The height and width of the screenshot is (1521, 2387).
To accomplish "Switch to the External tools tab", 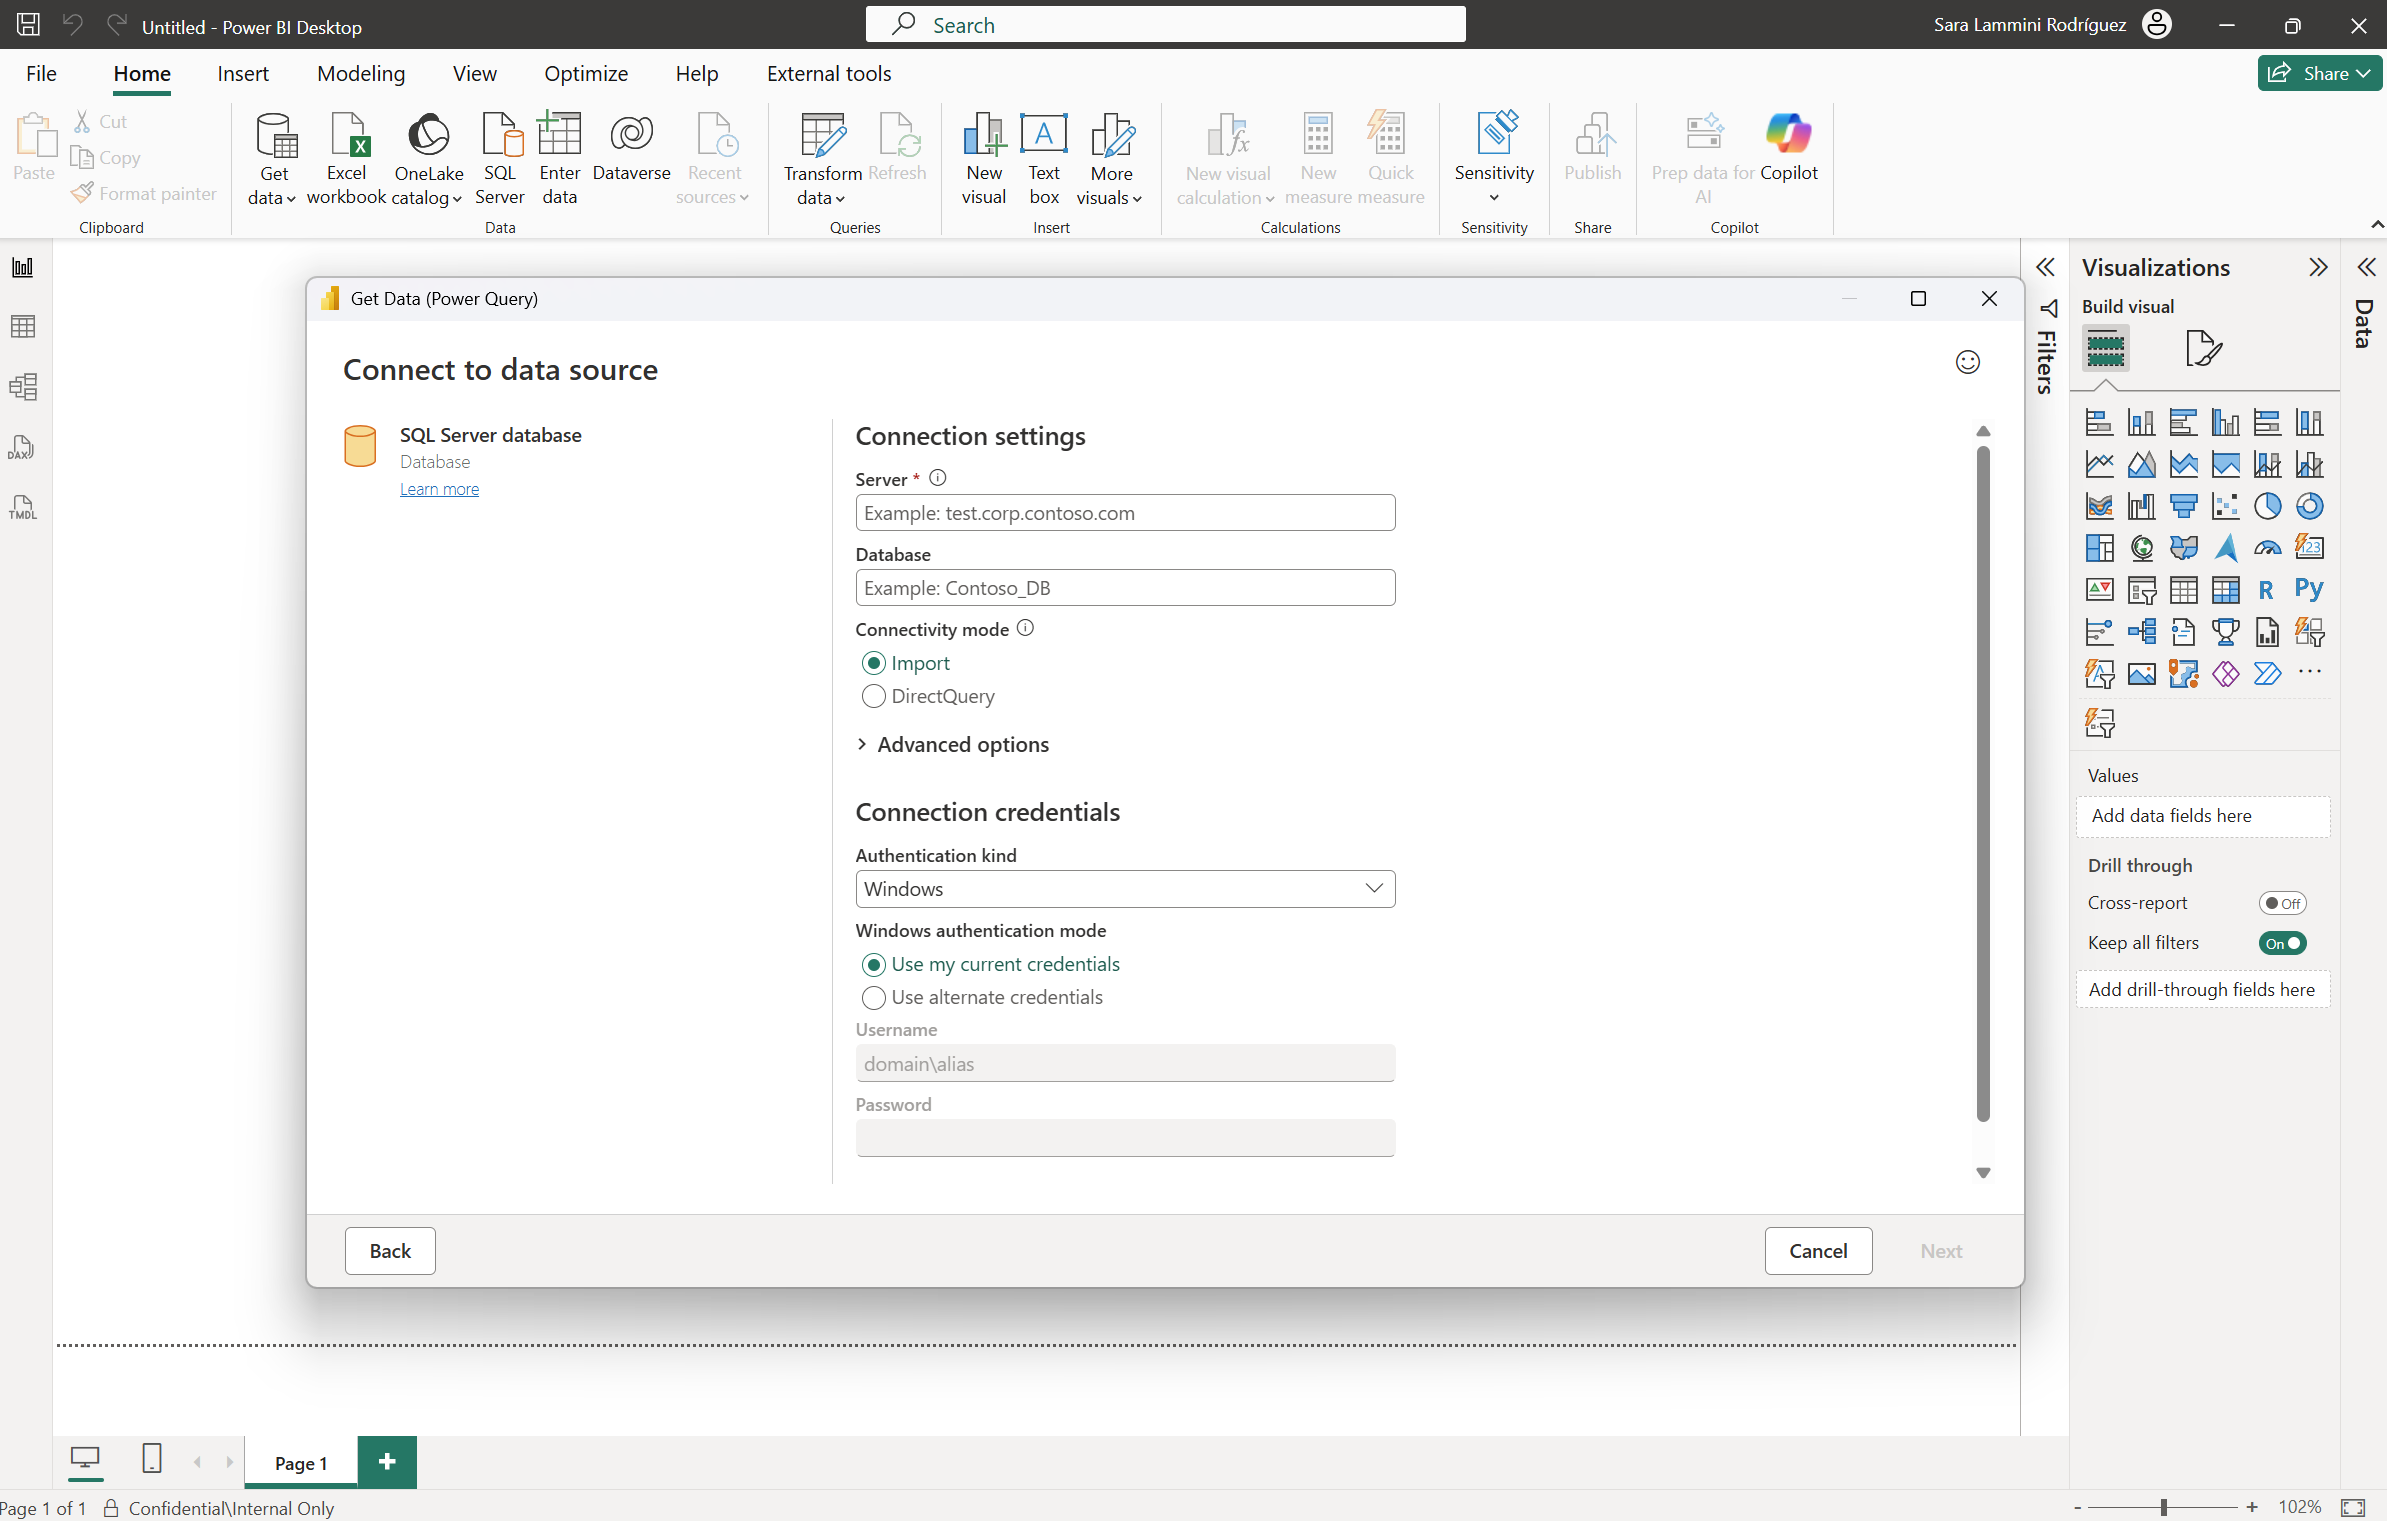I will (829, 73).
